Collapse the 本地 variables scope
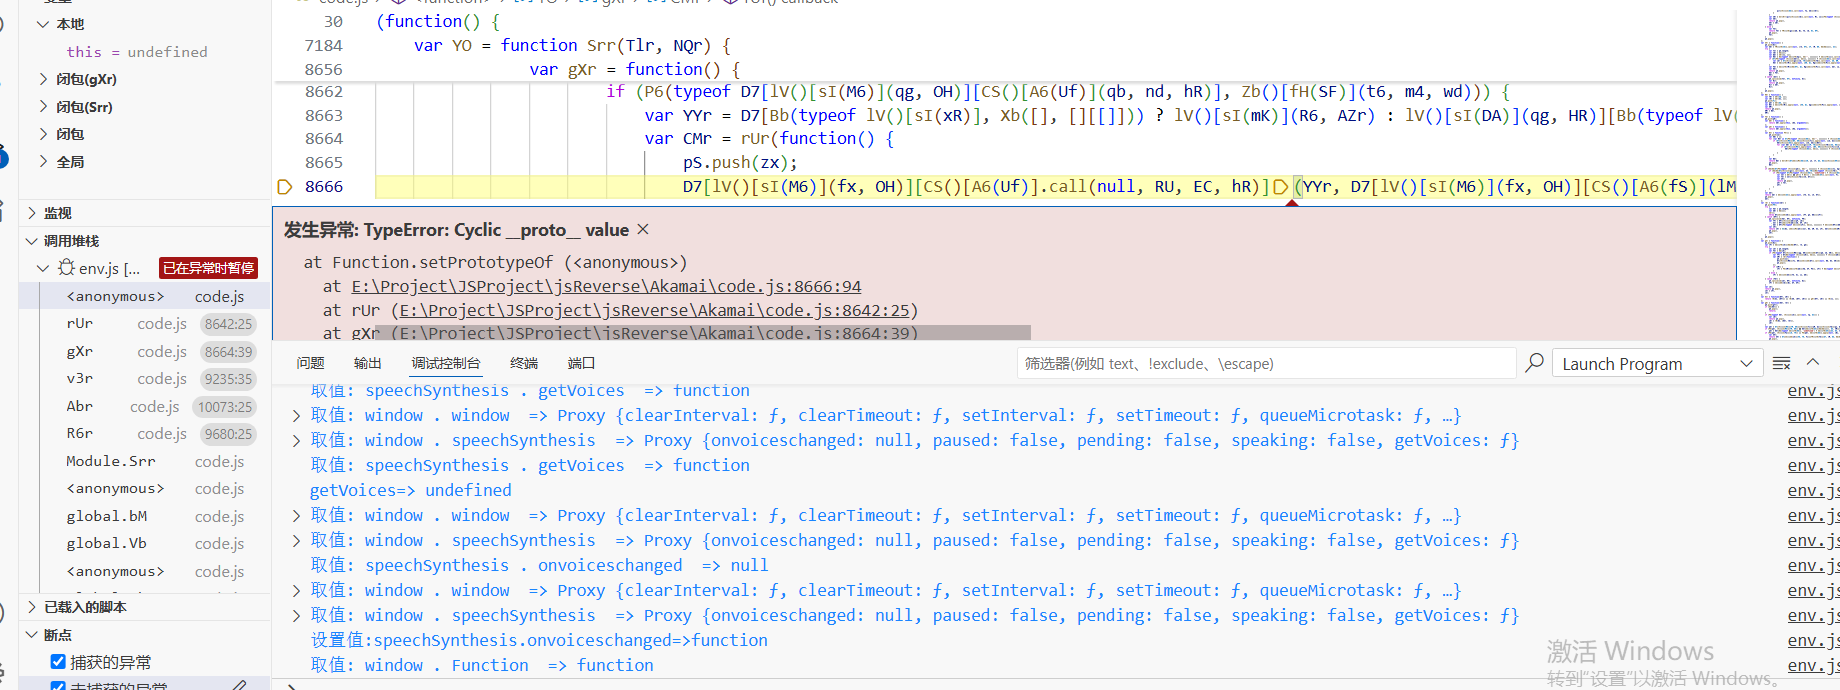The image size is (1840, 690). click(x=43, y=24)
